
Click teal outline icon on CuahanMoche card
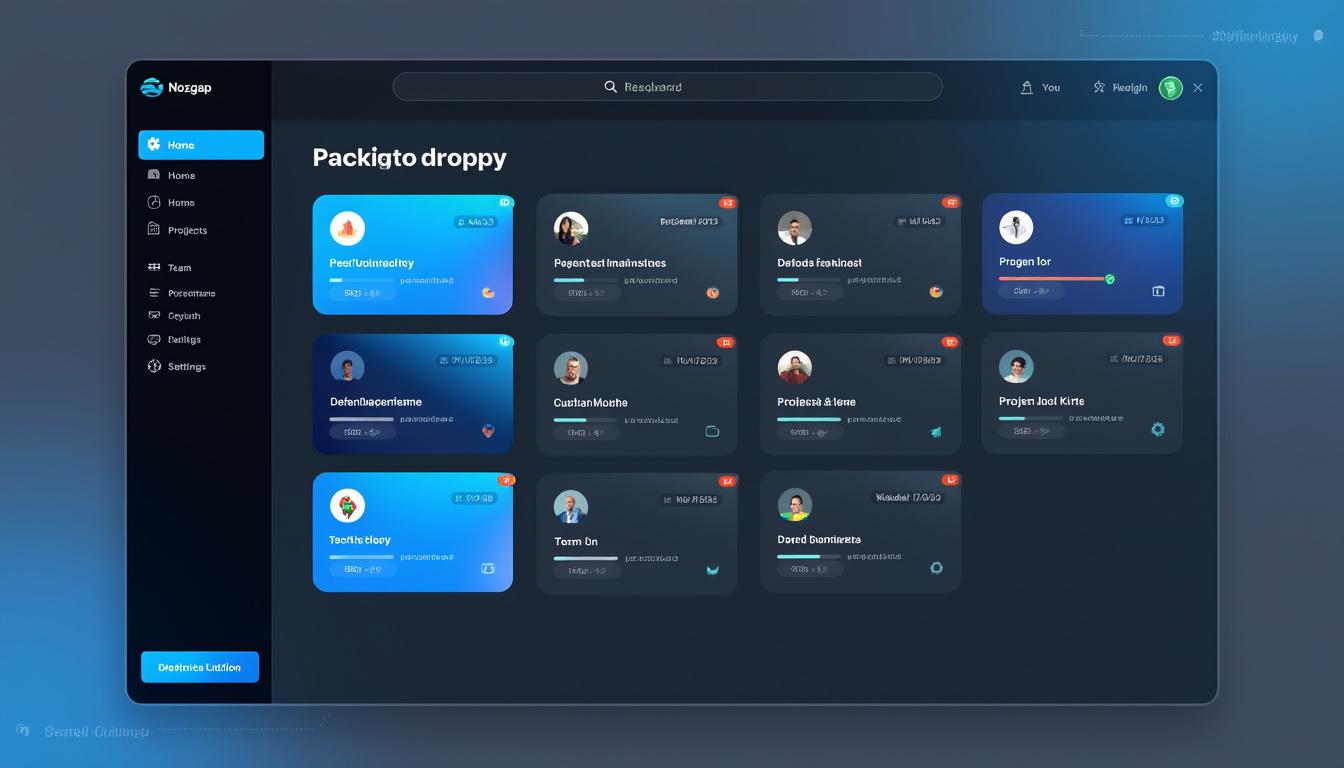pos(713,432)
